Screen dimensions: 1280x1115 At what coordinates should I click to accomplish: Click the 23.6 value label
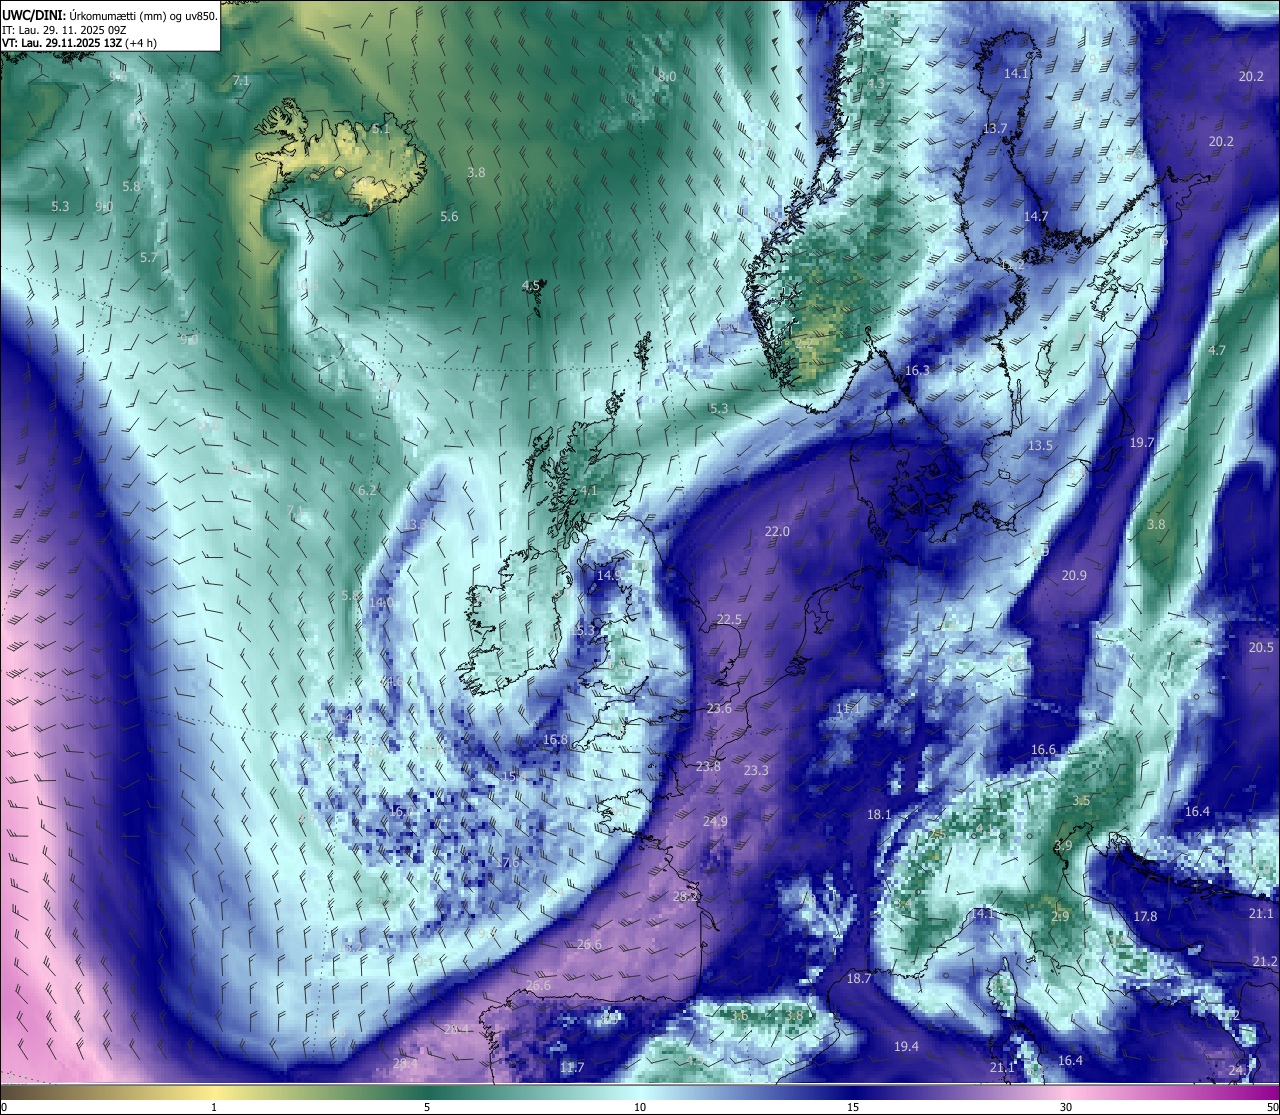pos(719,708)
